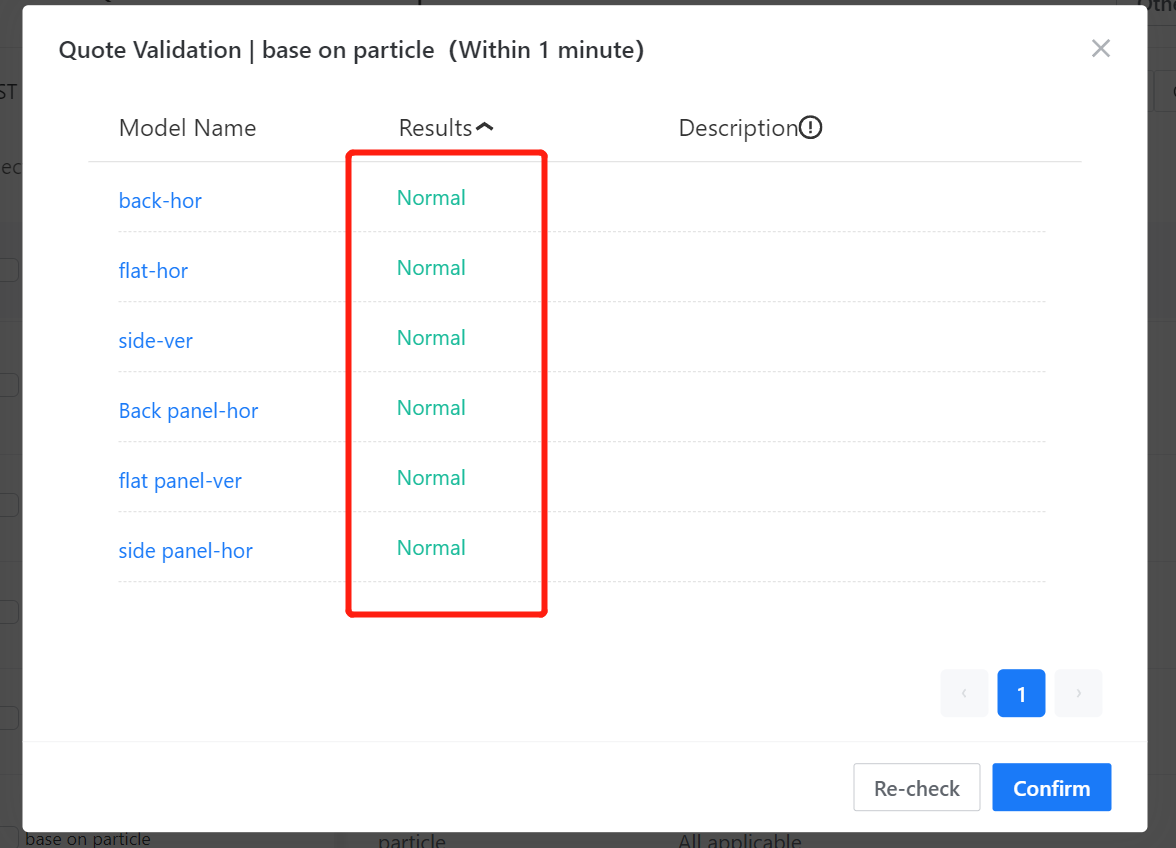The height and width of the screenshot is (848, 1176).
Task: Click Normal result for Back panel-hor row
Action: pyautogui.click(x=431, y=408)
